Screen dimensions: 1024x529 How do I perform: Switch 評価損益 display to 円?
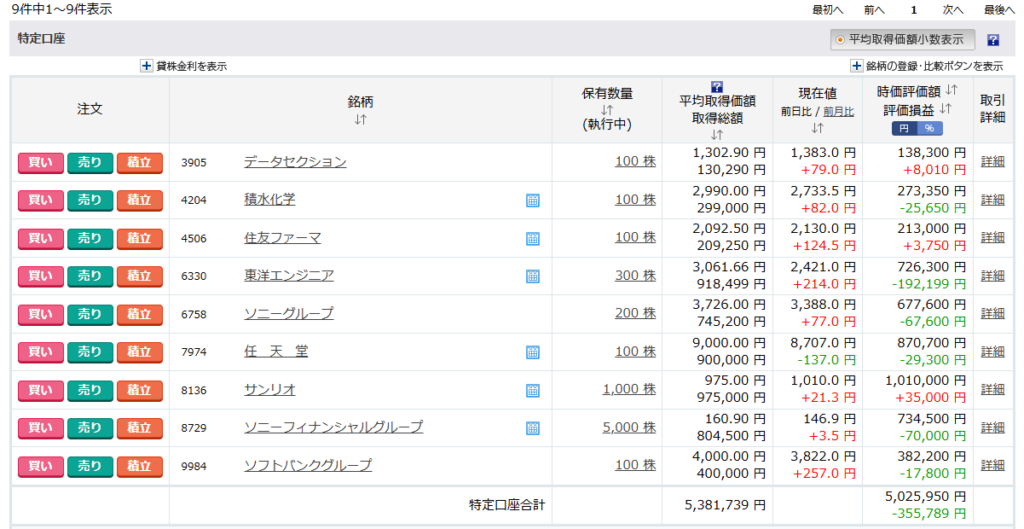(903, 128)
